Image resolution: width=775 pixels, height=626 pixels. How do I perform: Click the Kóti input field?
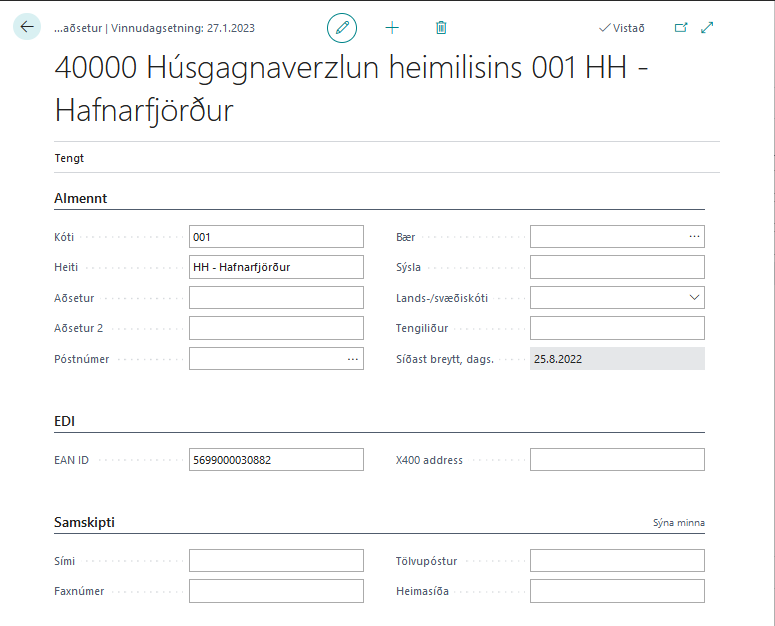click(275, 237)
